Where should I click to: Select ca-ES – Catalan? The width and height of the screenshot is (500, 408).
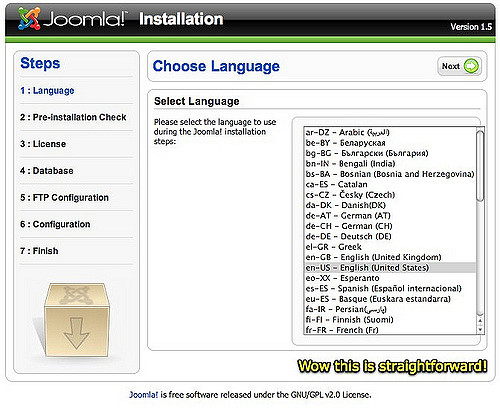coord(390,184)
